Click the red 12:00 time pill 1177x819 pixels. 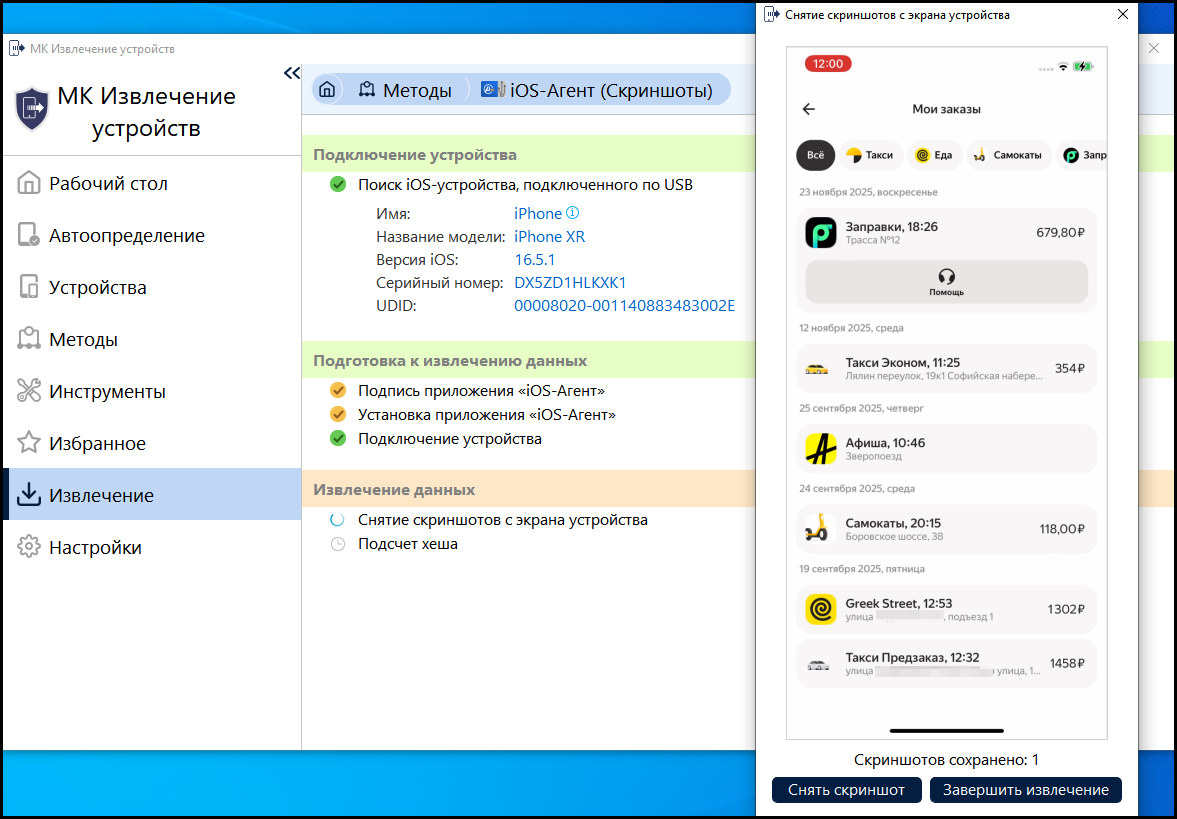click(828, 64)
